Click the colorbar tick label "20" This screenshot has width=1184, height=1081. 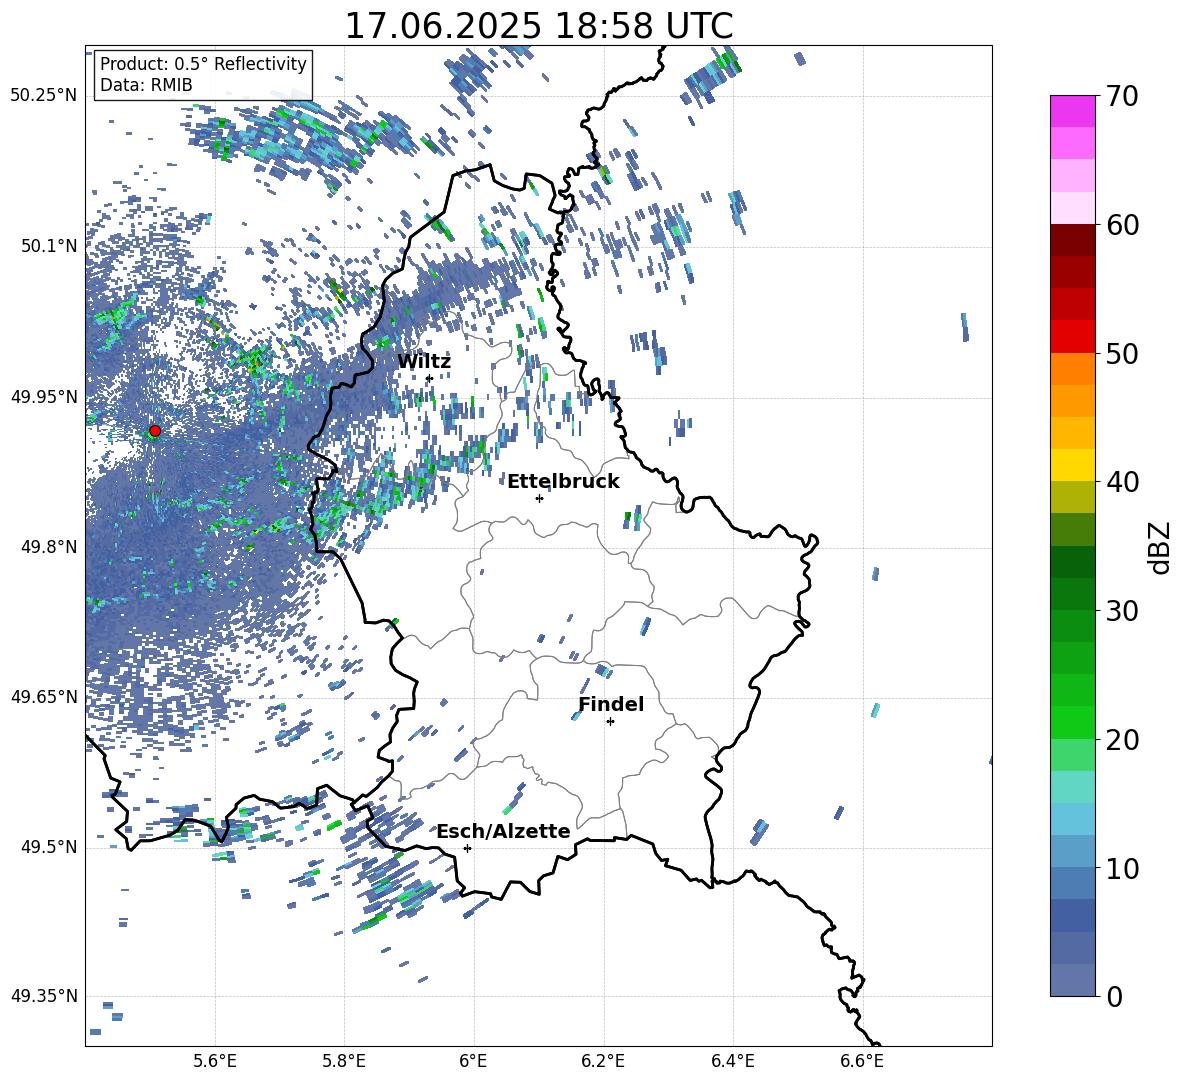click(1121, 740)
